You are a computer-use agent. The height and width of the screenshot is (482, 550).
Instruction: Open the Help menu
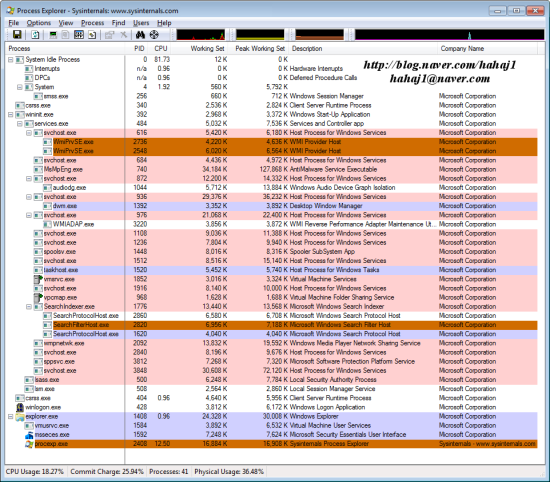tap(164, 23)
